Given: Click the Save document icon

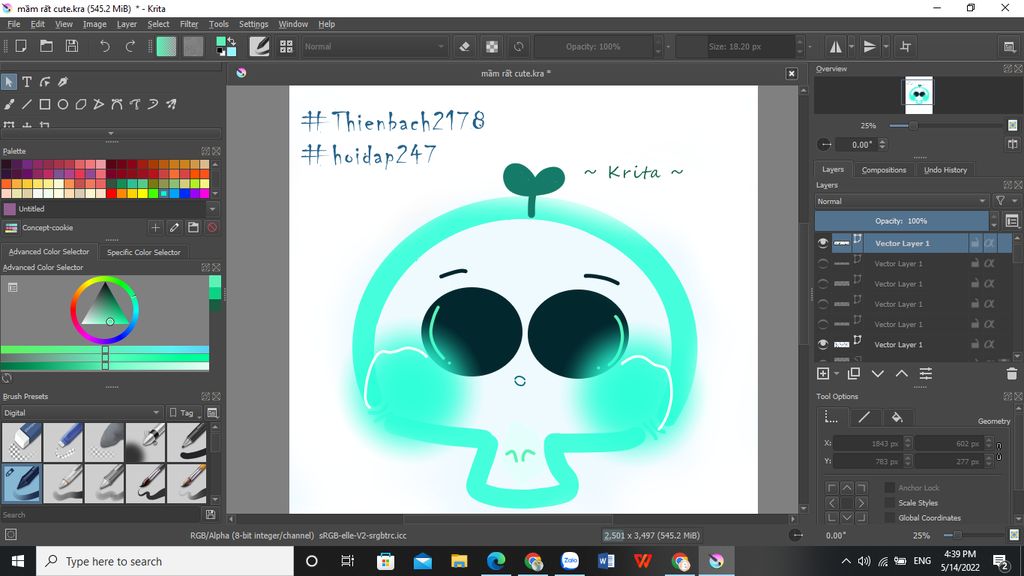Looking at the screenshot, I should click(72, 46).
